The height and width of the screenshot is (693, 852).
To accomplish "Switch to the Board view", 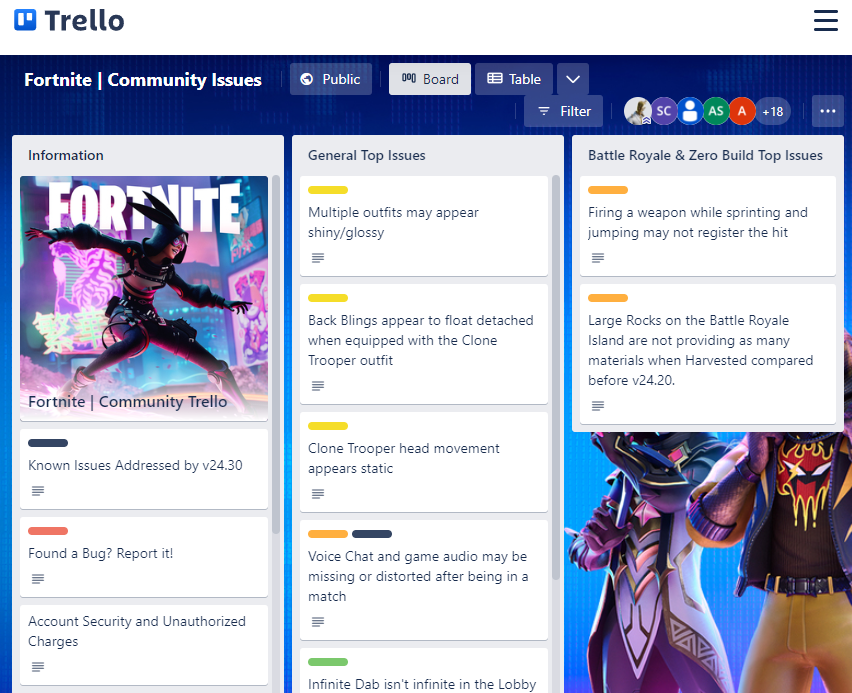I will (x=430, y=79).
